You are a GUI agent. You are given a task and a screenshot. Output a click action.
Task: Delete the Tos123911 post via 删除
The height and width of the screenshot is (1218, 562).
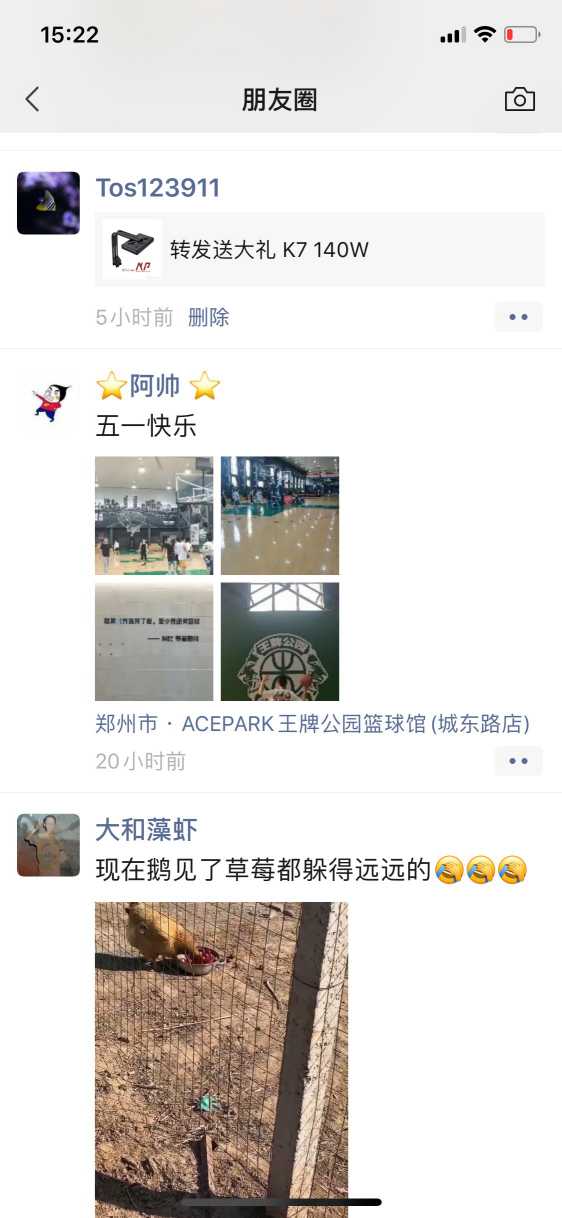pos(209,317)
